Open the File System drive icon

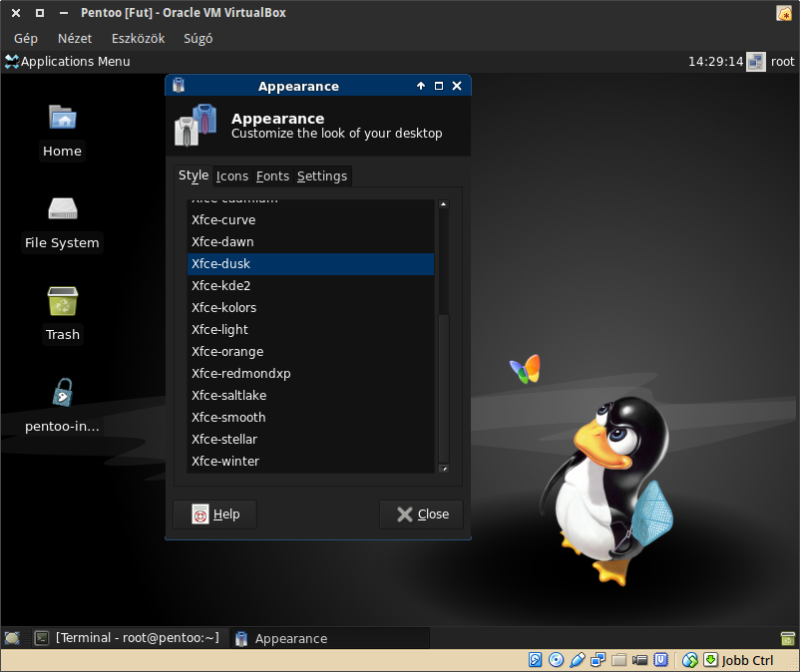tap(62, 209)
